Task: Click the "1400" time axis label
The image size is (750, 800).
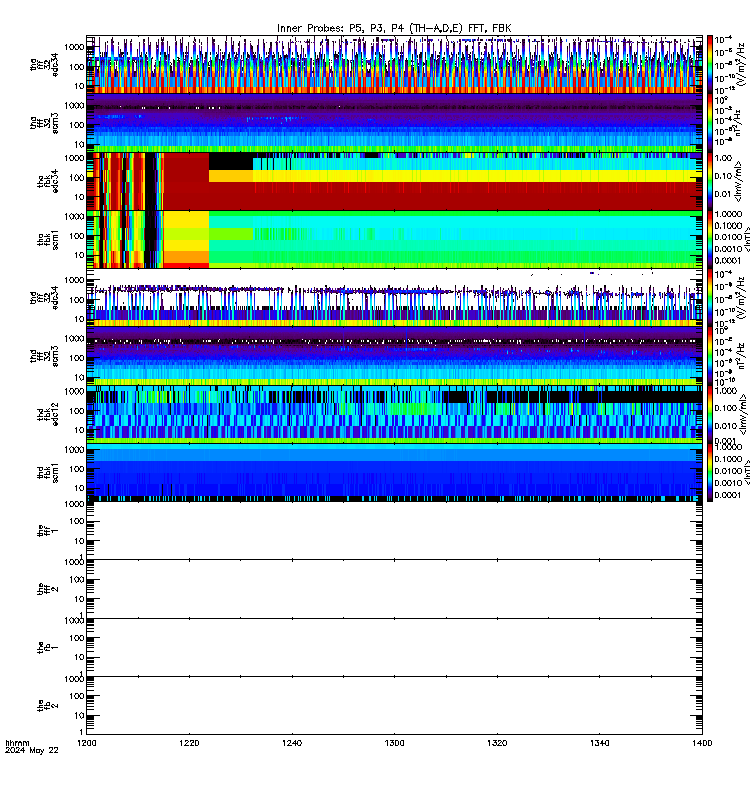Action: (x=702, y=743)
